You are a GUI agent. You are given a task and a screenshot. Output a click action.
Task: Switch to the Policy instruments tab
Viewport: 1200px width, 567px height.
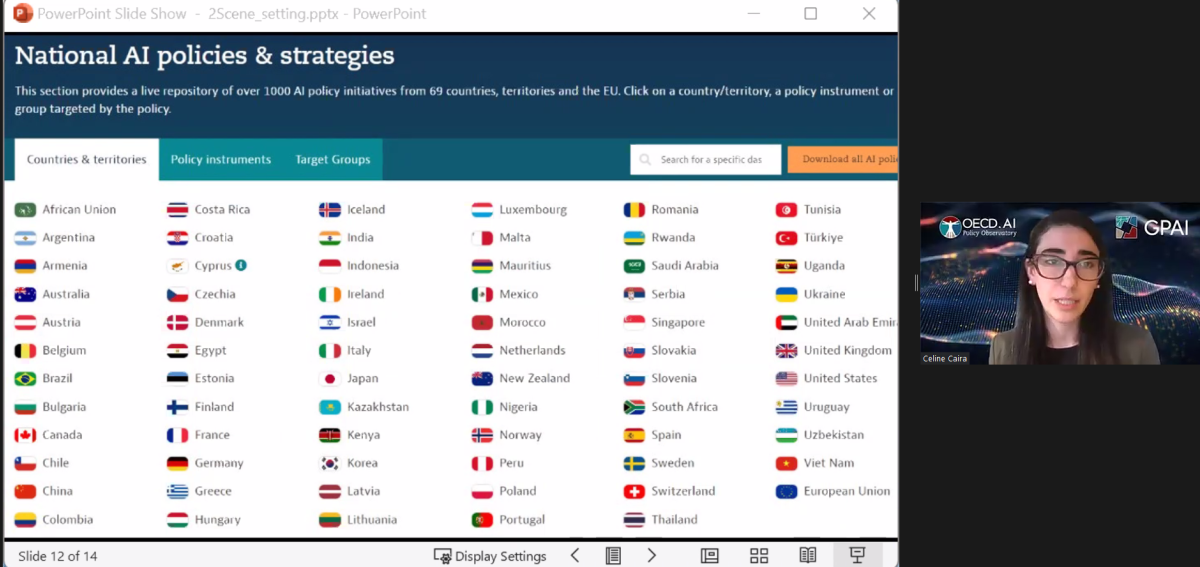[x=220, y=160]
